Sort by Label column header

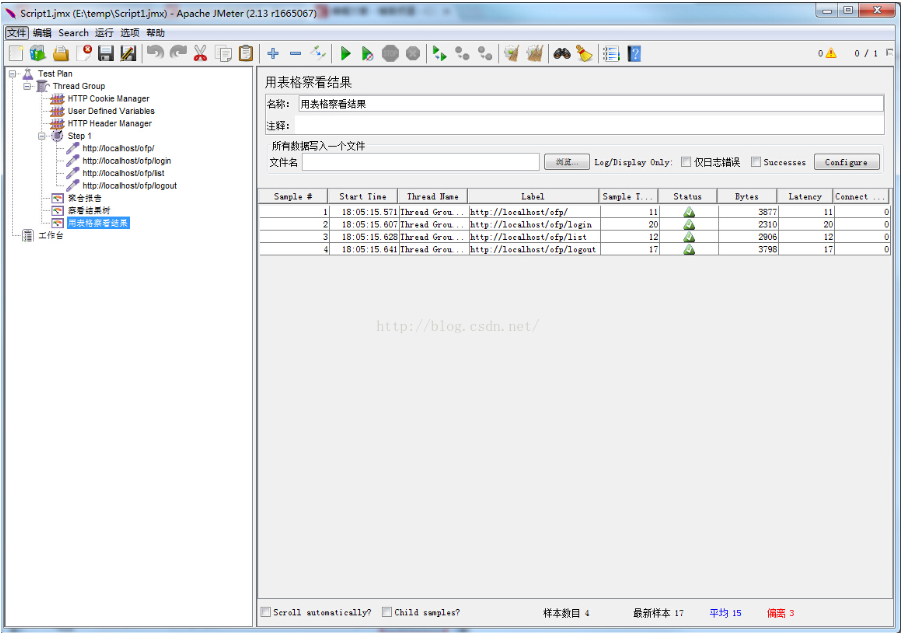click(533, 196)
